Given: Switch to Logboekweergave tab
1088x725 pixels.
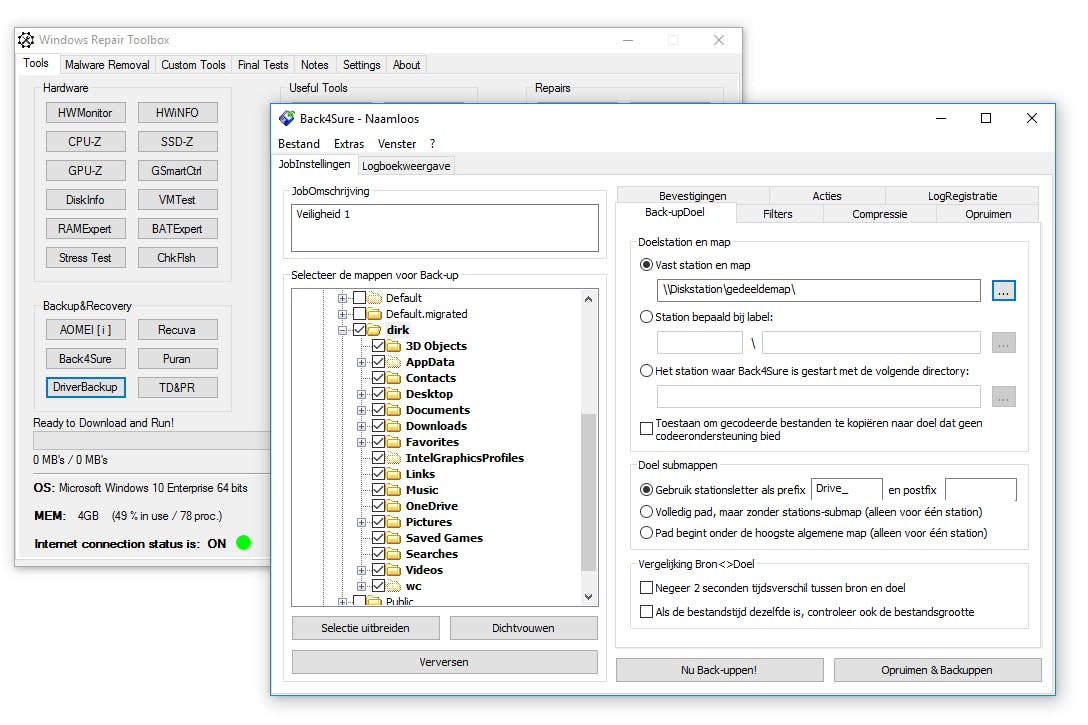Looking at the screenshot, I should [406, 166].
